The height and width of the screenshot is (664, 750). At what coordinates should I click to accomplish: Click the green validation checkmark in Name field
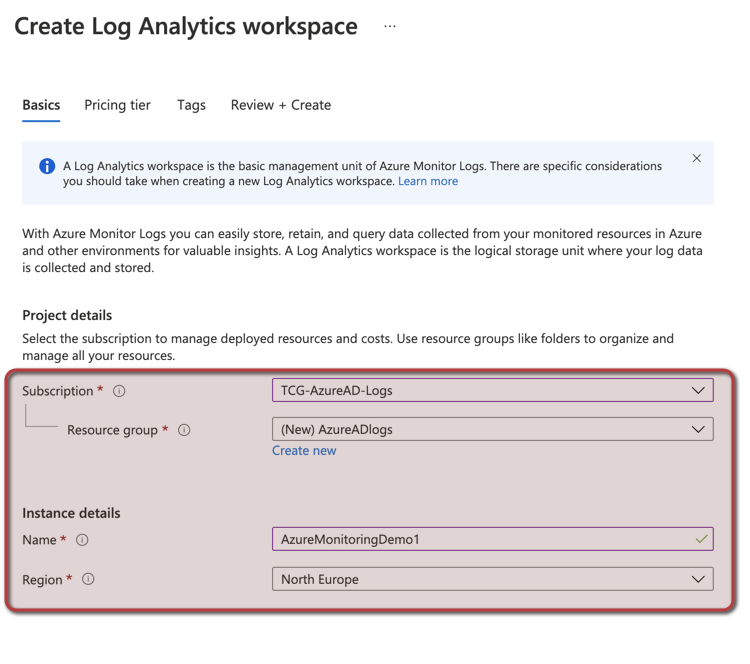pos(701,539)
